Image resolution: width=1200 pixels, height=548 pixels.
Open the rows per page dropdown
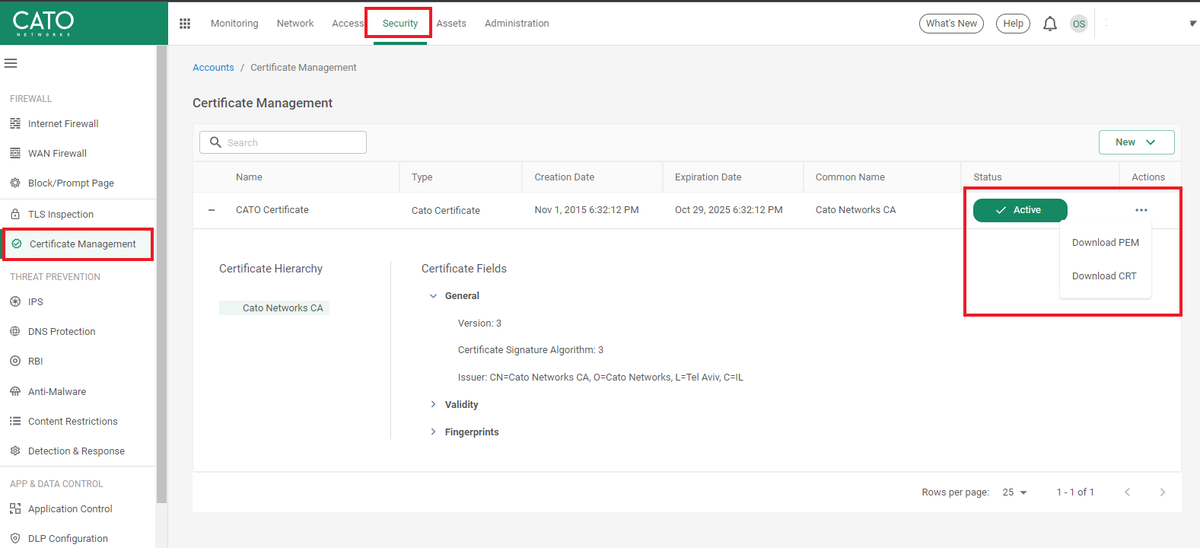(x=1015, y=492)
